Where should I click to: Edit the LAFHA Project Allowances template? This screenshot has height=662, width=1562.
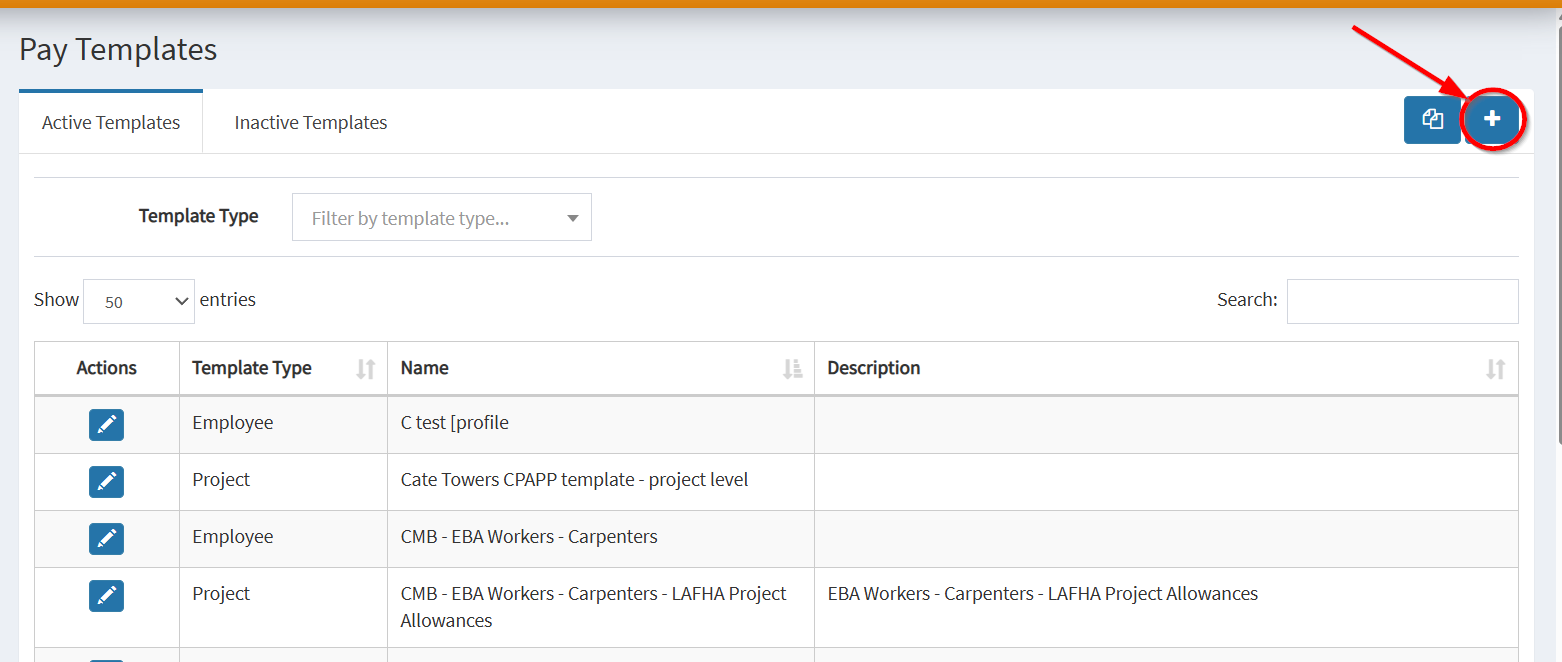(106, 596)
